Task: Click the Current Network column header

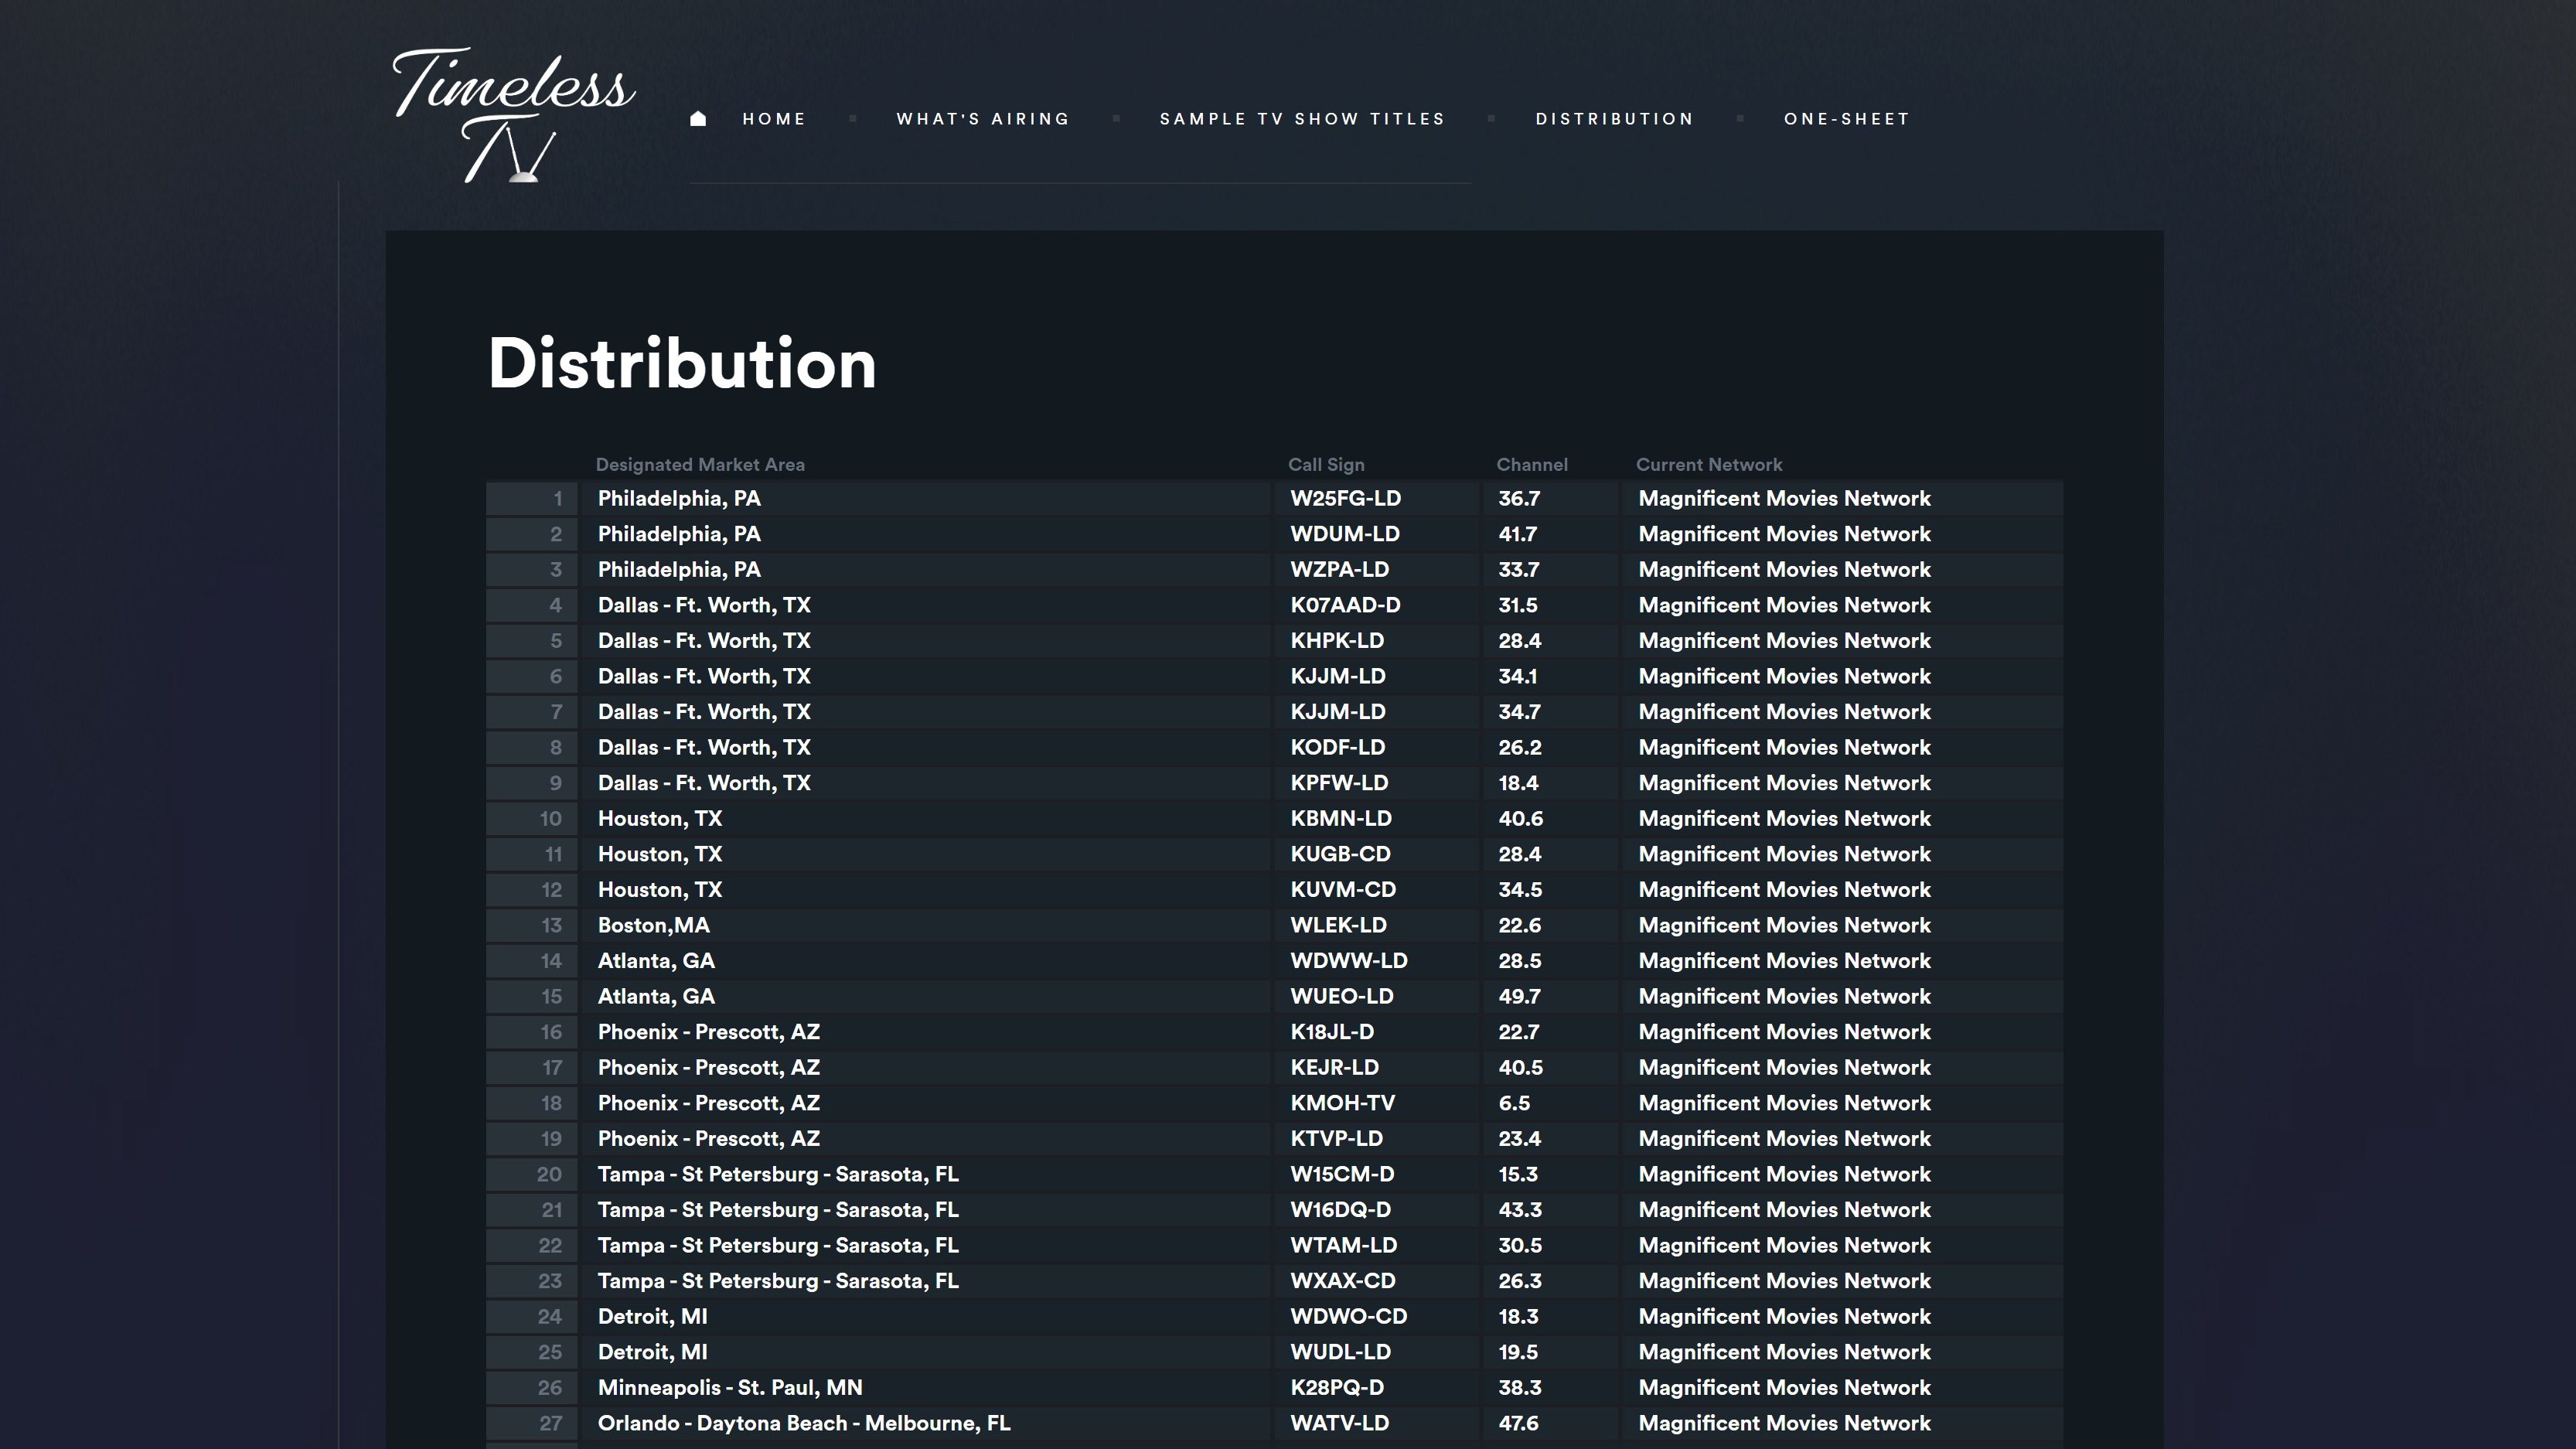Action: tap(1709, 465)
